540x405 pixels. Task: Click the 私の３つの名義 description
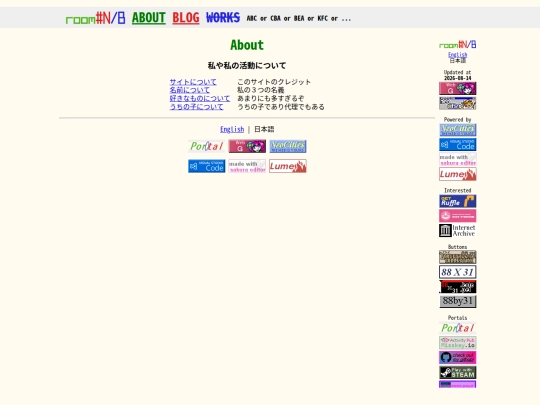[x=260, y=90]
